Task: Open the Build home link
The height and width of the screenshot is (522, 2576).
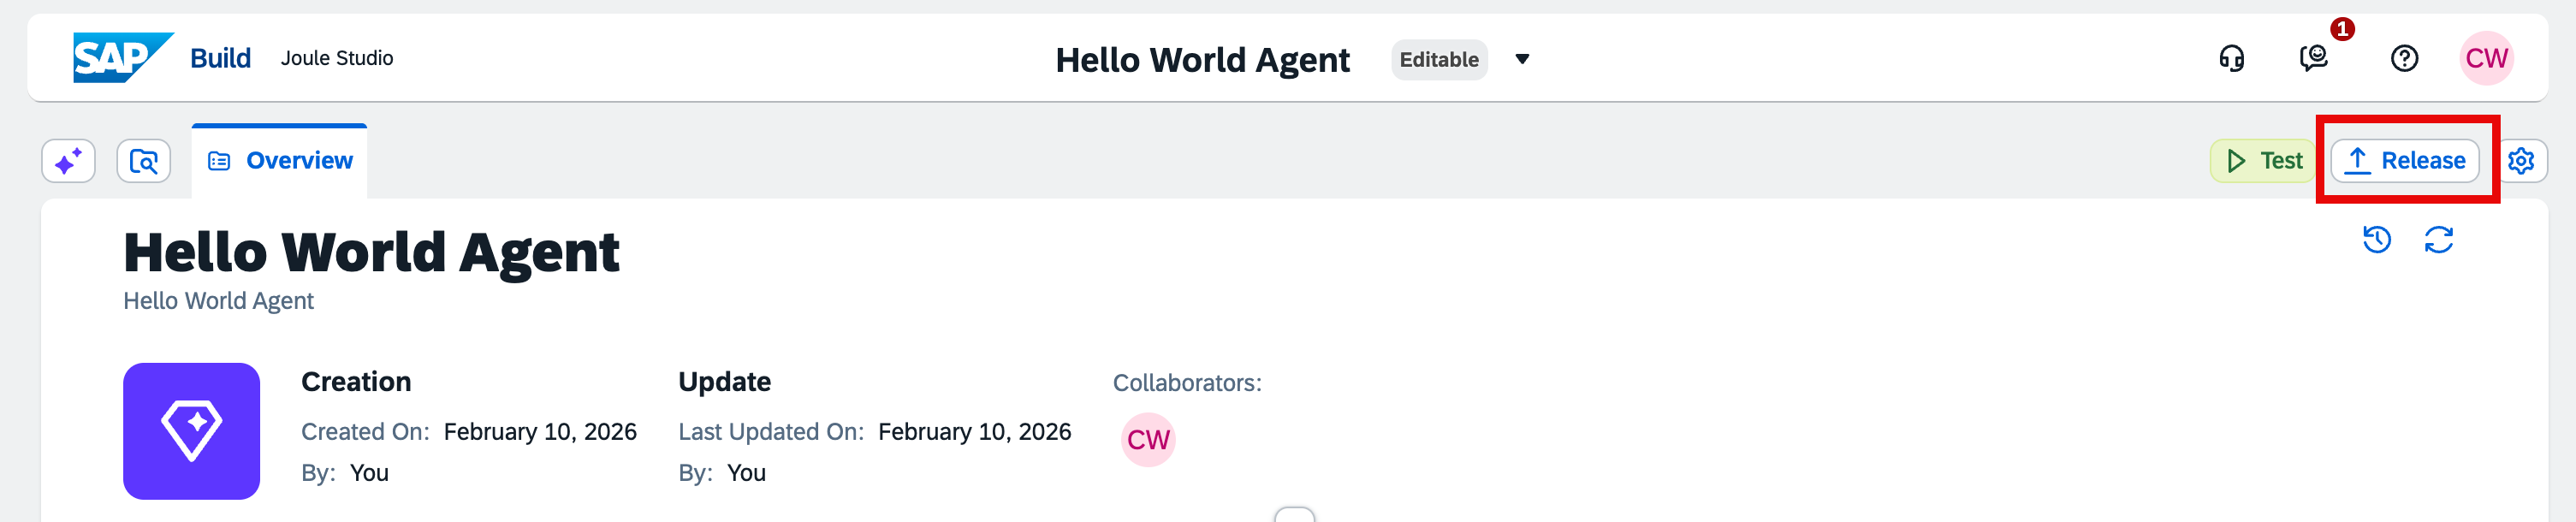Action: click(220, 58)
